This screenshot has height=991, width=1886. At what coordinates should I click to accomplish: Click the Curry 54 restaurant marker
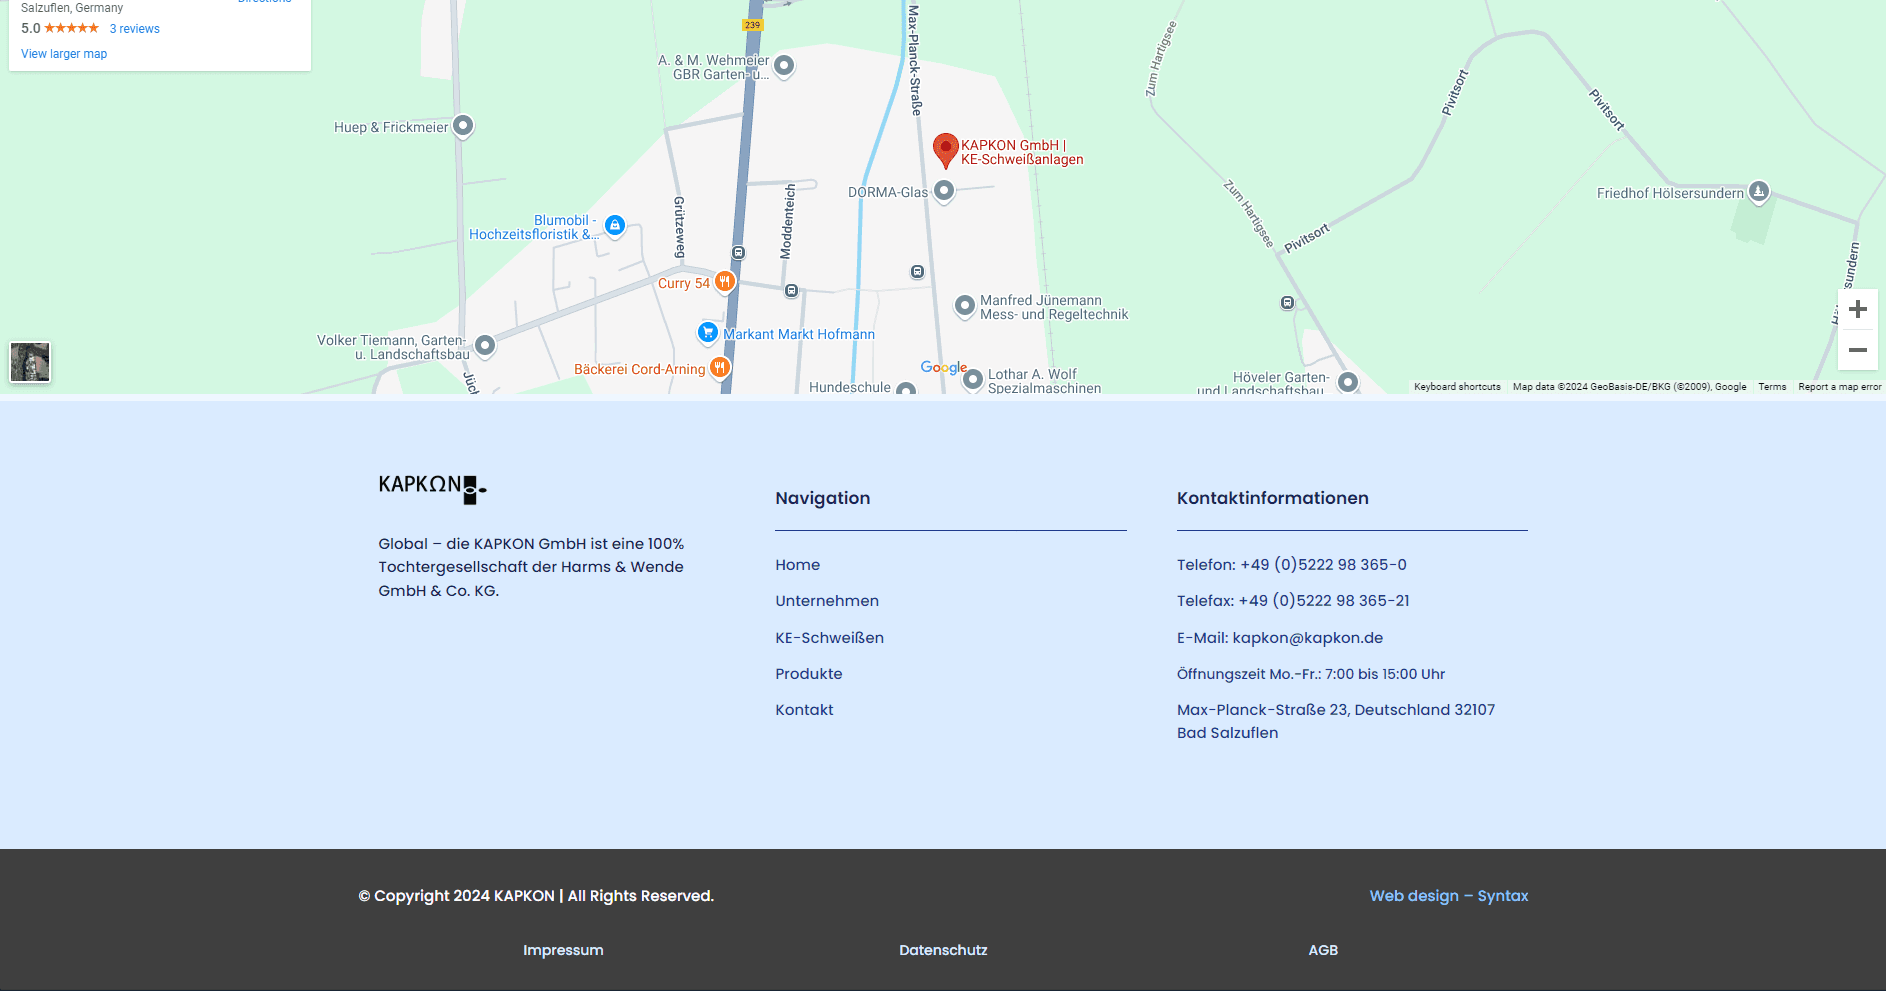(x=725, y=282)
